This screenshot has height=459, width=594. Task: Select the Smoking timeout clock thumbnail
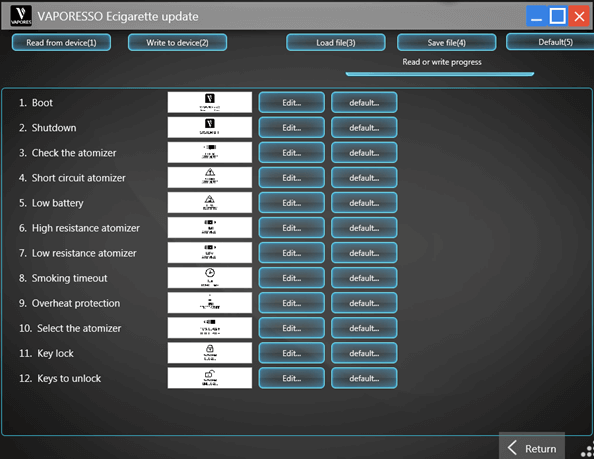210,278
